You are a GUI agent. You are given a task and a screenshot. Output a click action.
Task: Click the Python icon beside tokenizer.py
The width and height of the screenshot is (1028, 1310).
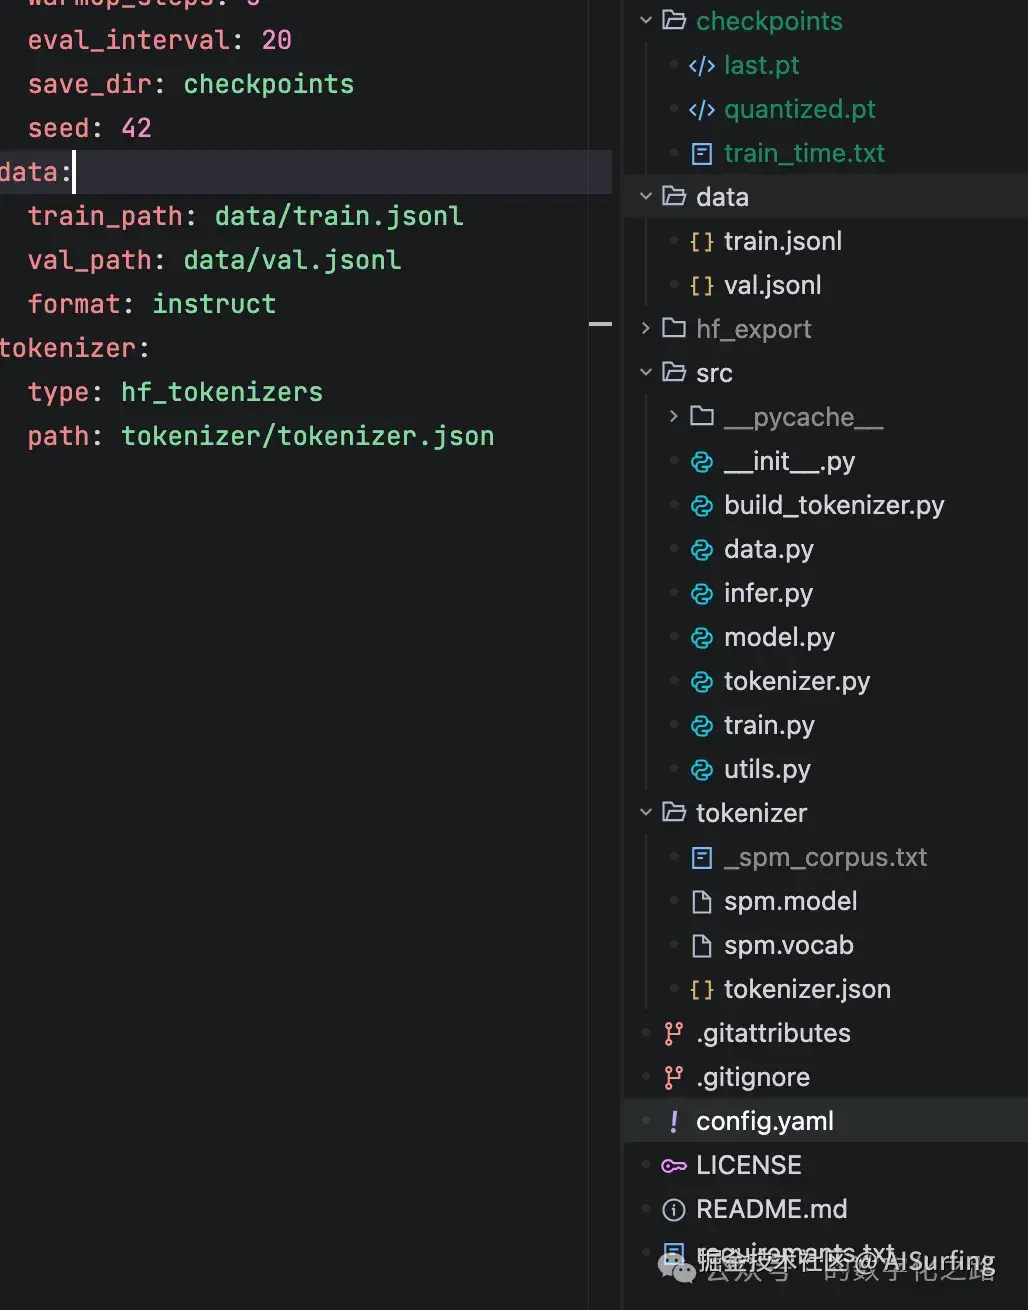coord(702,681)
